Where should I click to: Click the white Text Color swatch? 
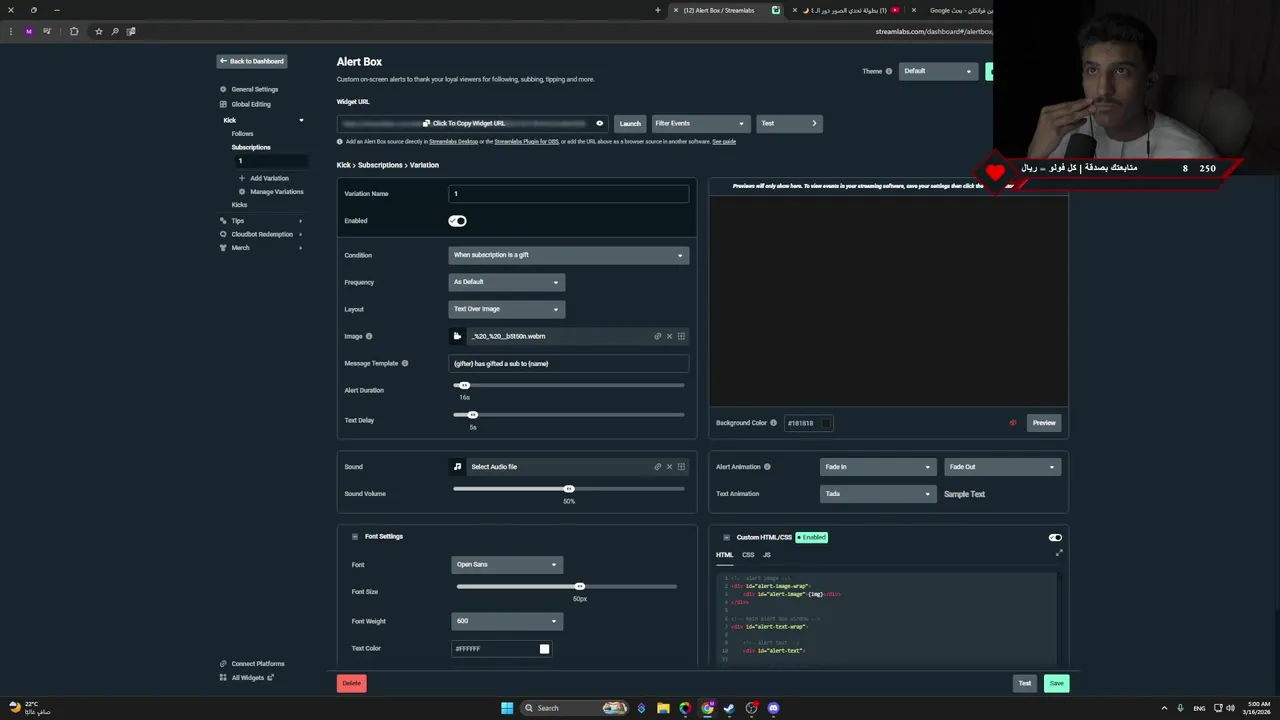[544, 649]
